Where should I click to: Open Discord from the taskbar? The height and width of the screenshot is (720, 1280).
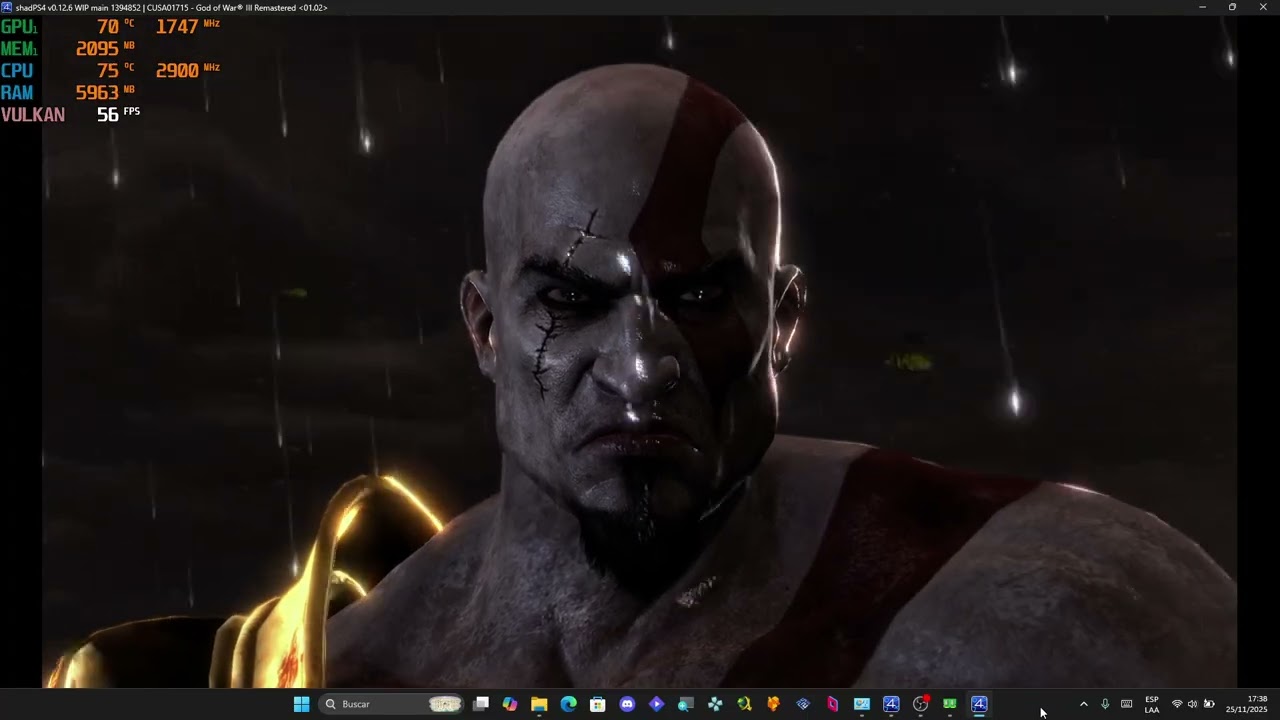627,704
